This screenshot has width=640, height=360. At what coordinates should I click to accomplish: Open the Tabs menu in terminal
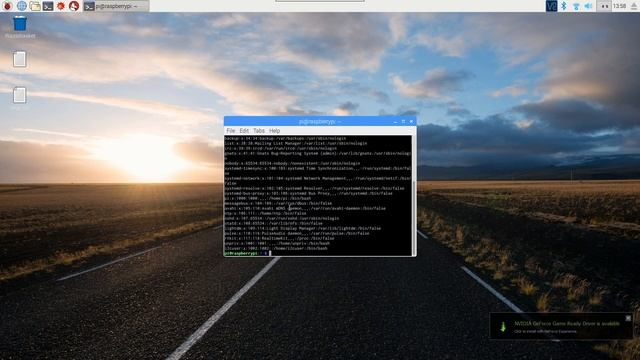259,131
